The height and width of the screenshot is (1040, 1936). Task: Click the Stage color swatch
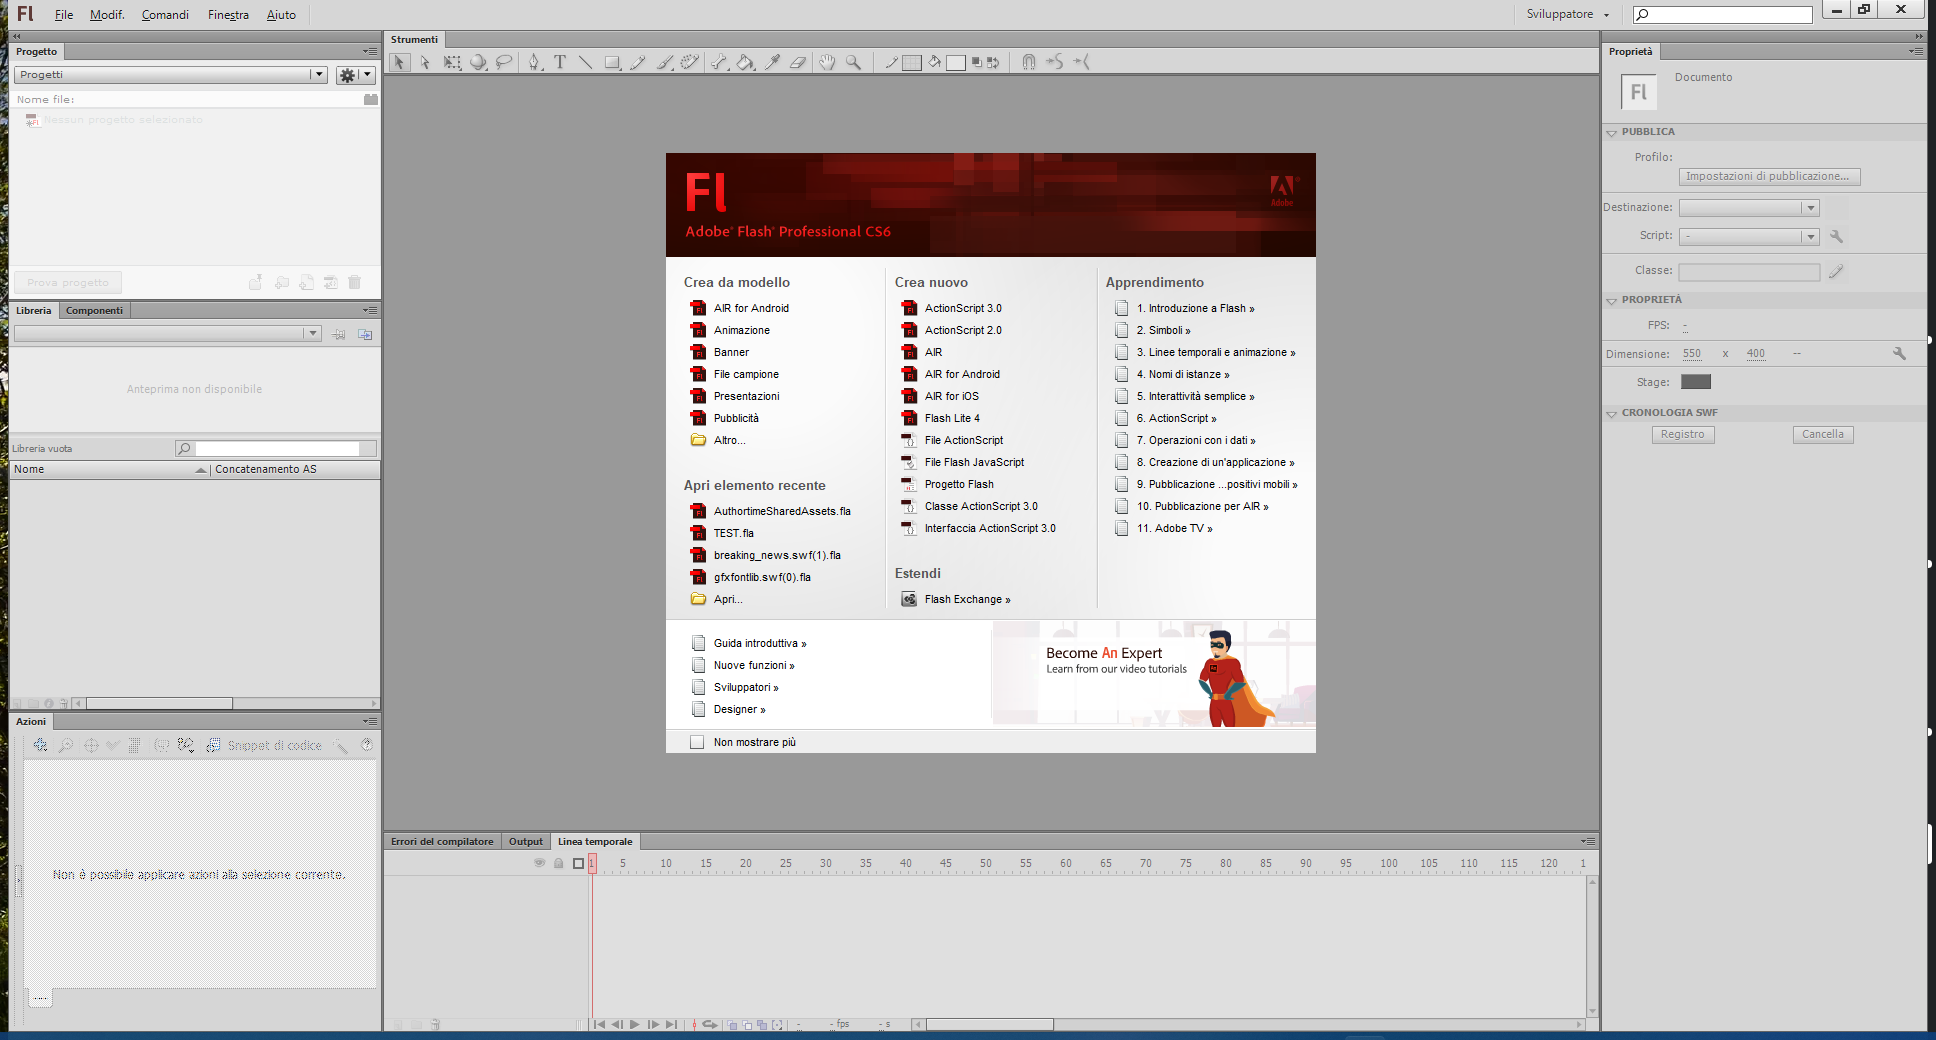(x=1695, y=382)
